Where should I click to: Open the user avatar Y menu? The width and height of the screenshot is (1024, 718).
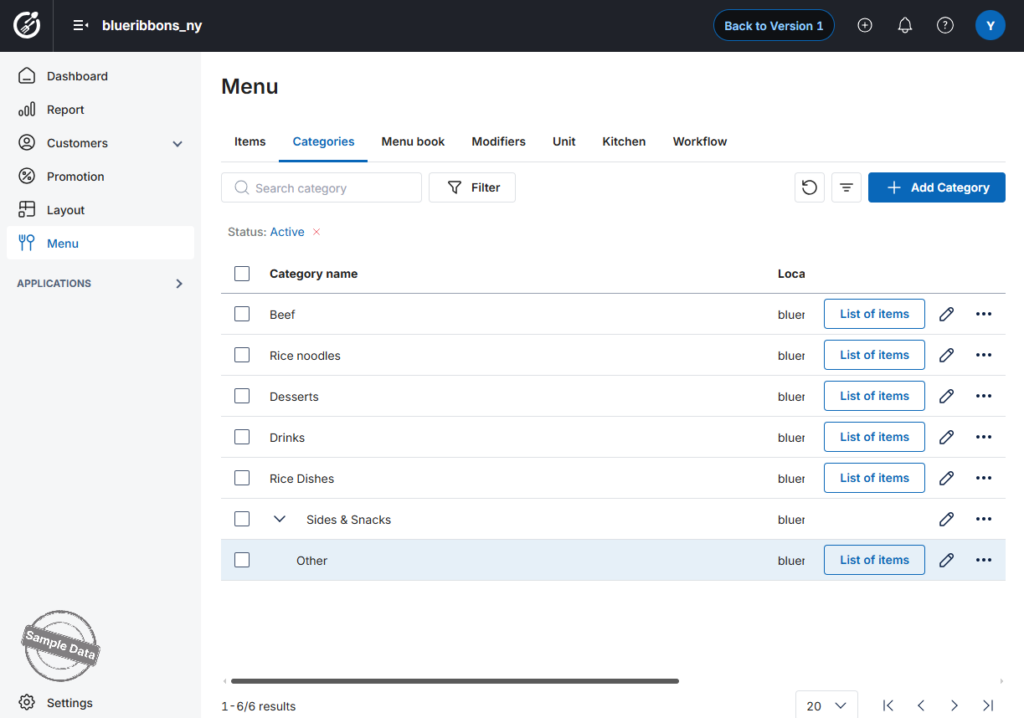coord(990,25)
